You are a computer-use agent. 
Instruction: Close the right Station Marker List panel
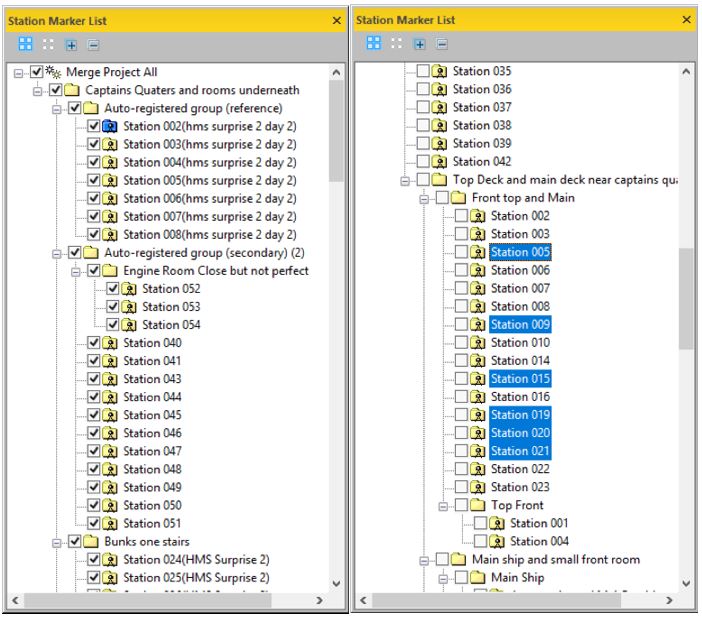(686, 19)
